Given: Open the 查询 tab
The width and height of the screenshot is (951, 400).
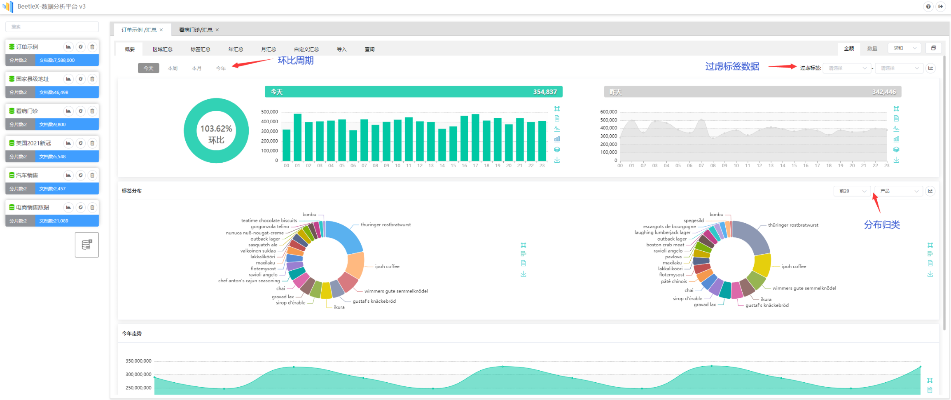Looking at the screenshot, I should 369,47.
